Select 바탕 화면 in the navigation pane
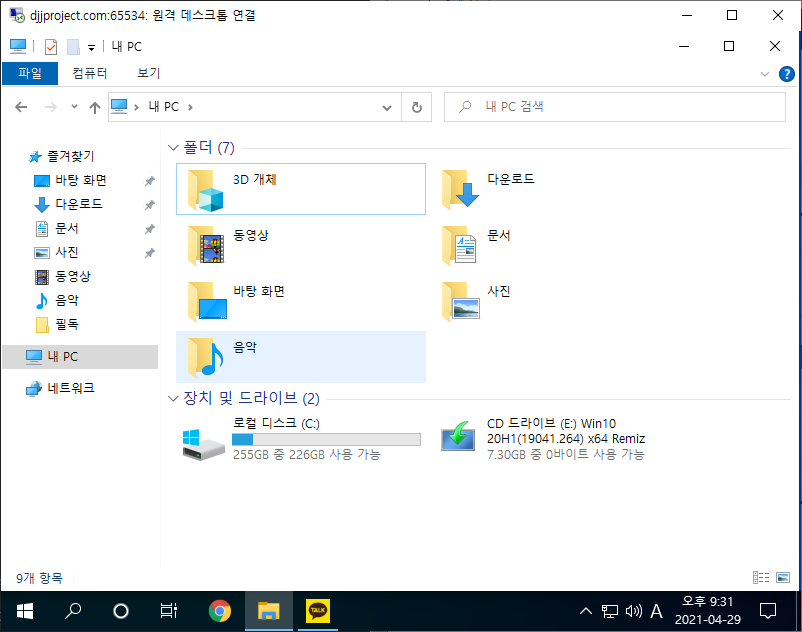802x632 pixels. click(x=81, y=180)
